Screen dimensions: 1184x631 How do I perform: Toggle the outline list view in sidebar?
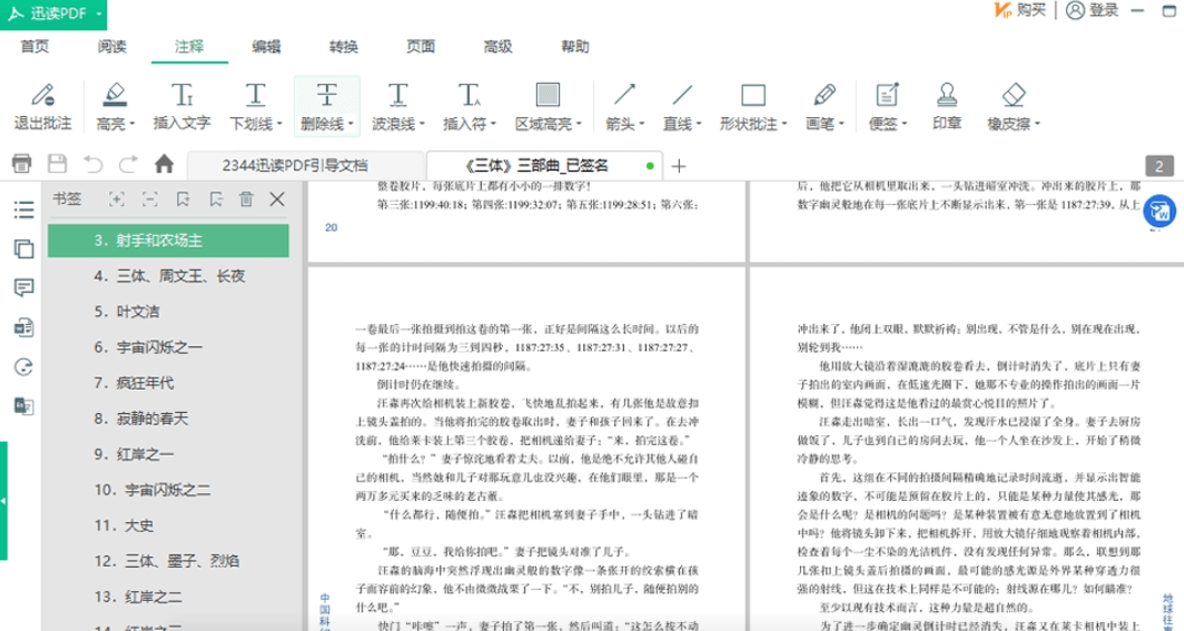[x=24, y=210]
